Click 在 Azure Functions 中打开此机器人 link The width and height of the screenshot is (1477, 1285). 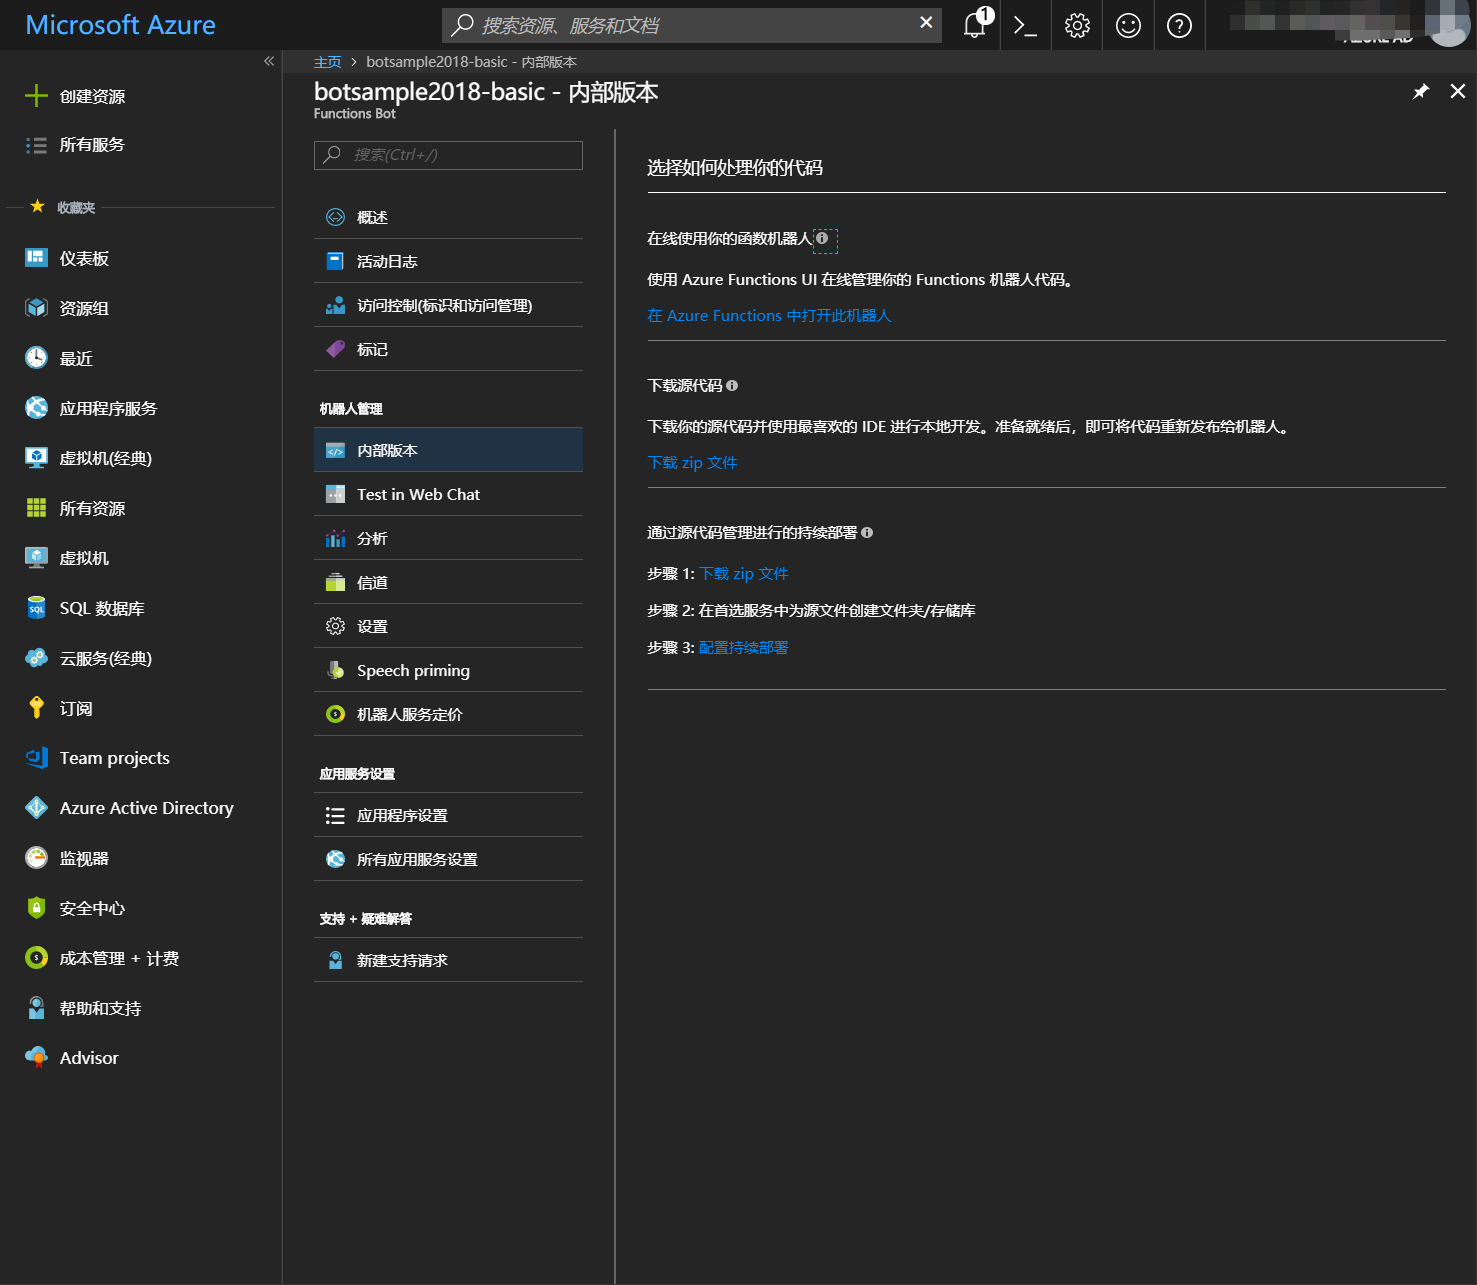pyautogui.click(x=768, y=316)
